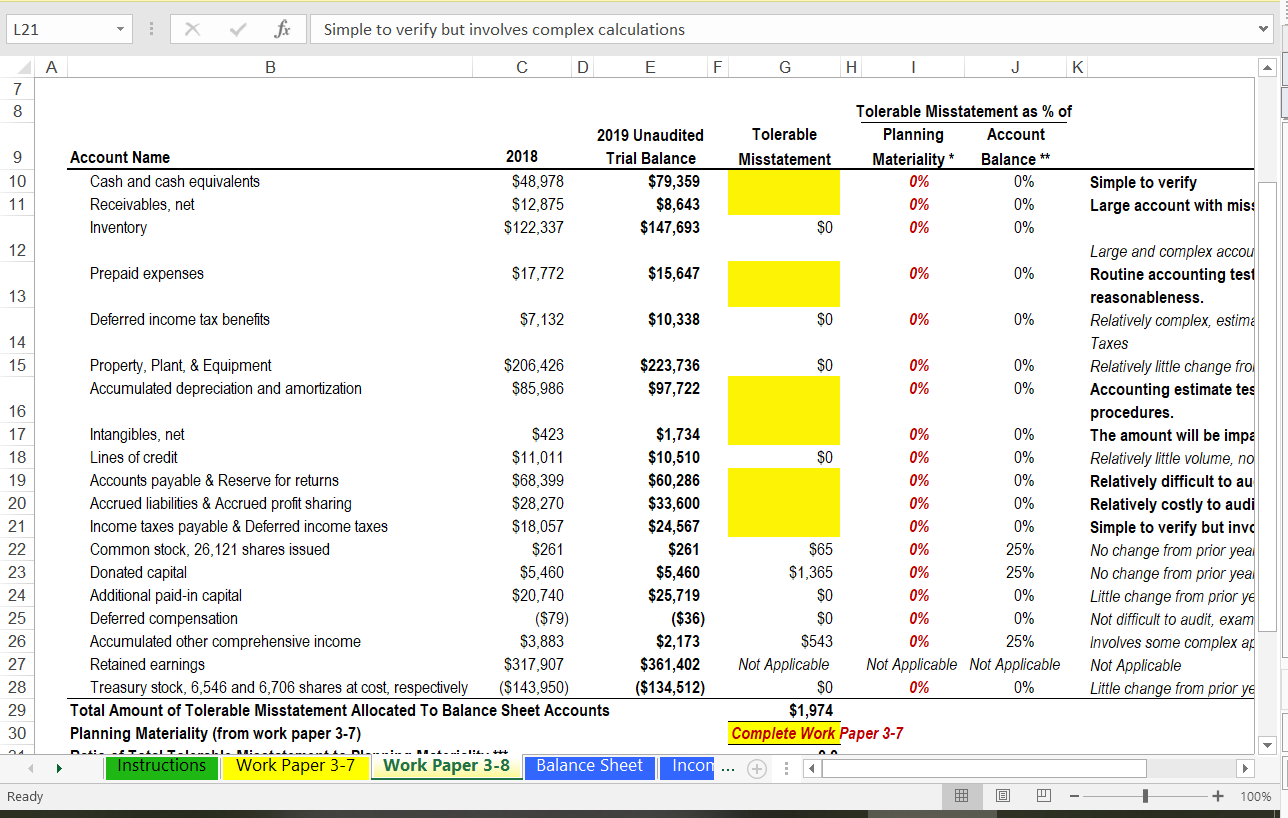Click the ($134,512) Treasury stock value
This screenshot has width=1288, height=818.
click(669, 687)
